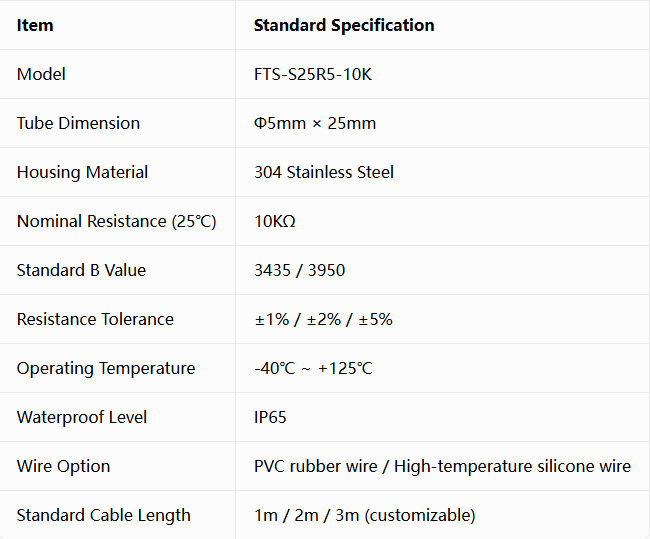
Task: Select the -40℃ ~ +125℃ temperature range
Action: 313,368
